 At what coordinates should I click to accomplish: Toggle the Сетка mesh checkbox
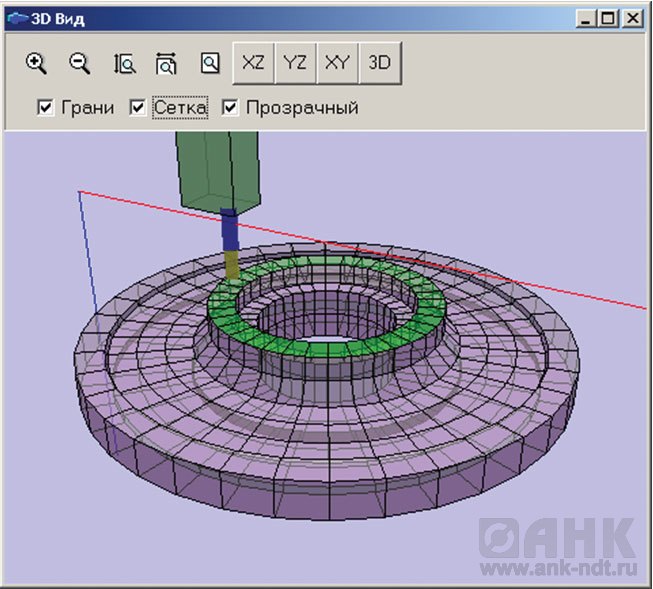pyautogui.click(x=138, y=108)
